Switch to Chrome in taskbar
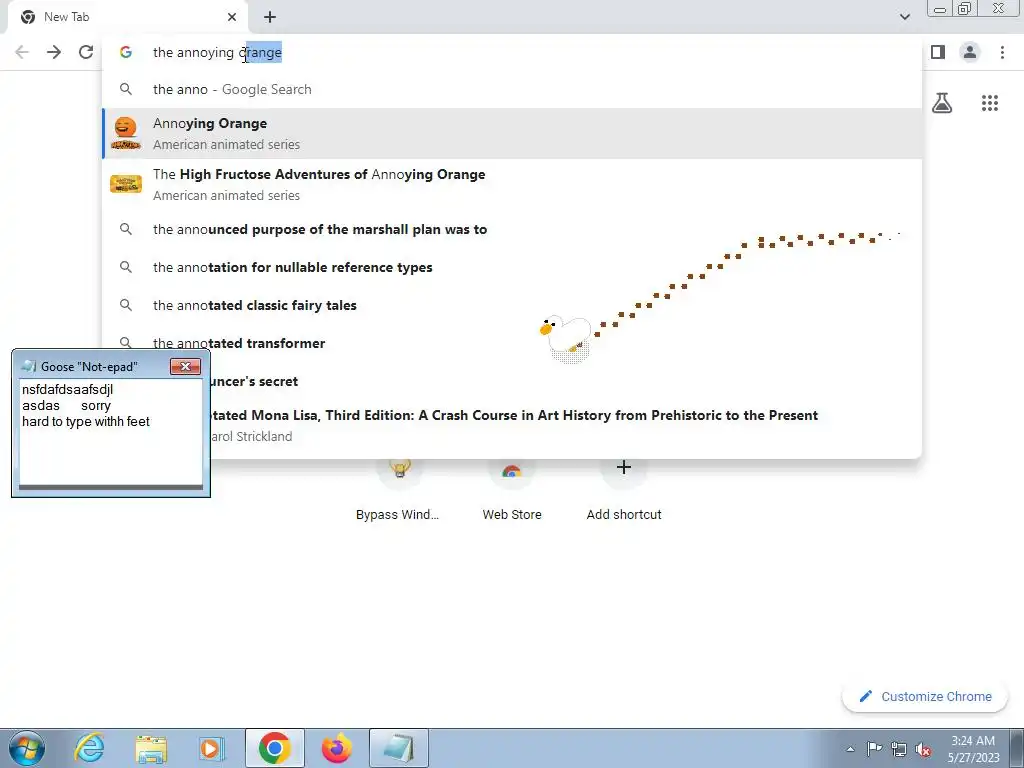 click(274, 748)
